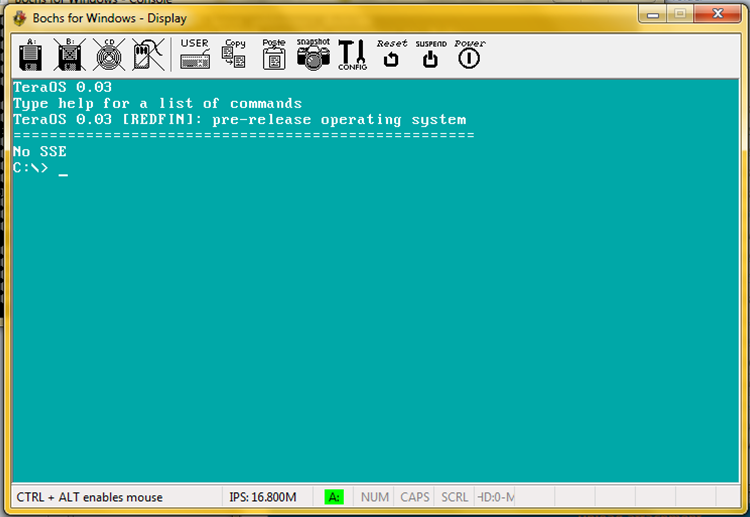Click the first 'TeraOS 0.03' header line

[63, 87]
